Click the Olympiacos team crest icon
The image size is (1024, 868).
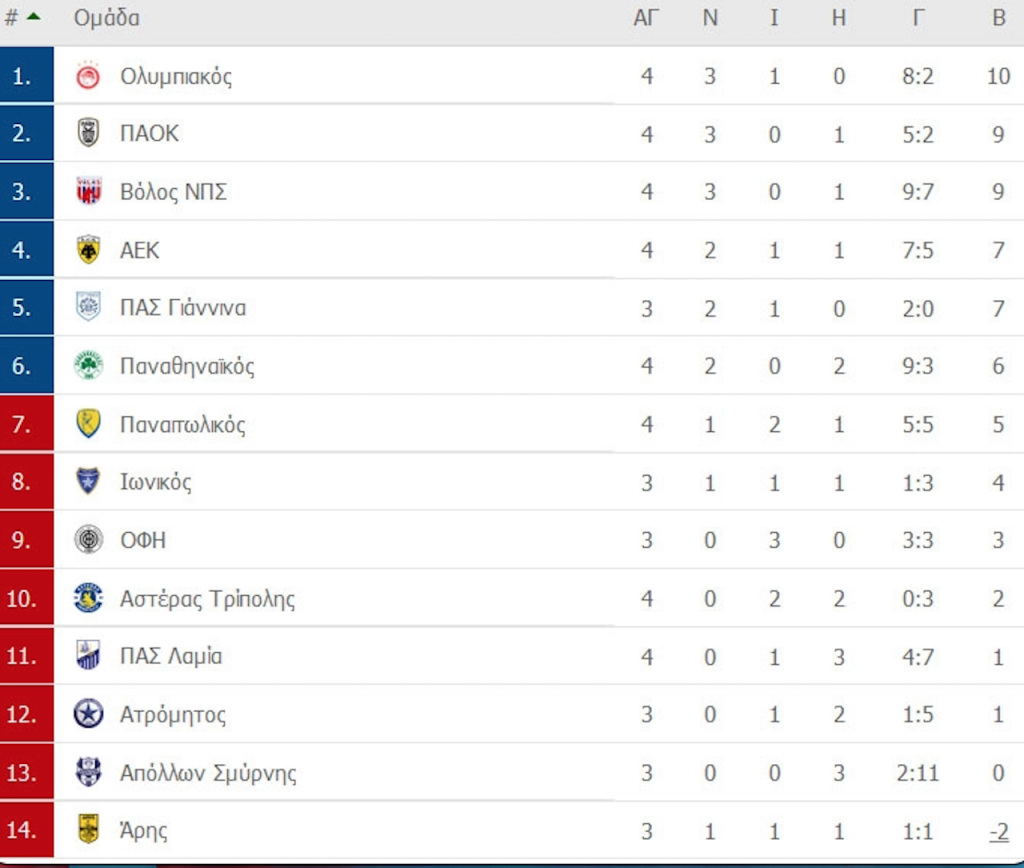(x=89, y=76)
